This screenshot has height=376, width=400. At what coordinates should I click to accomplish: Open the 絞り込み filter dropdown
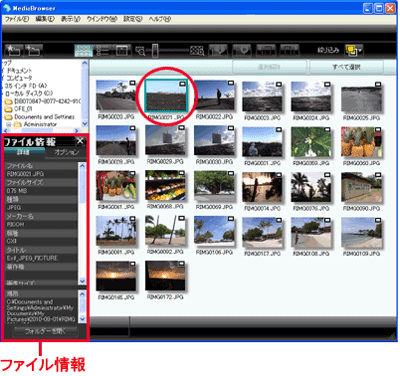(354, 51)
